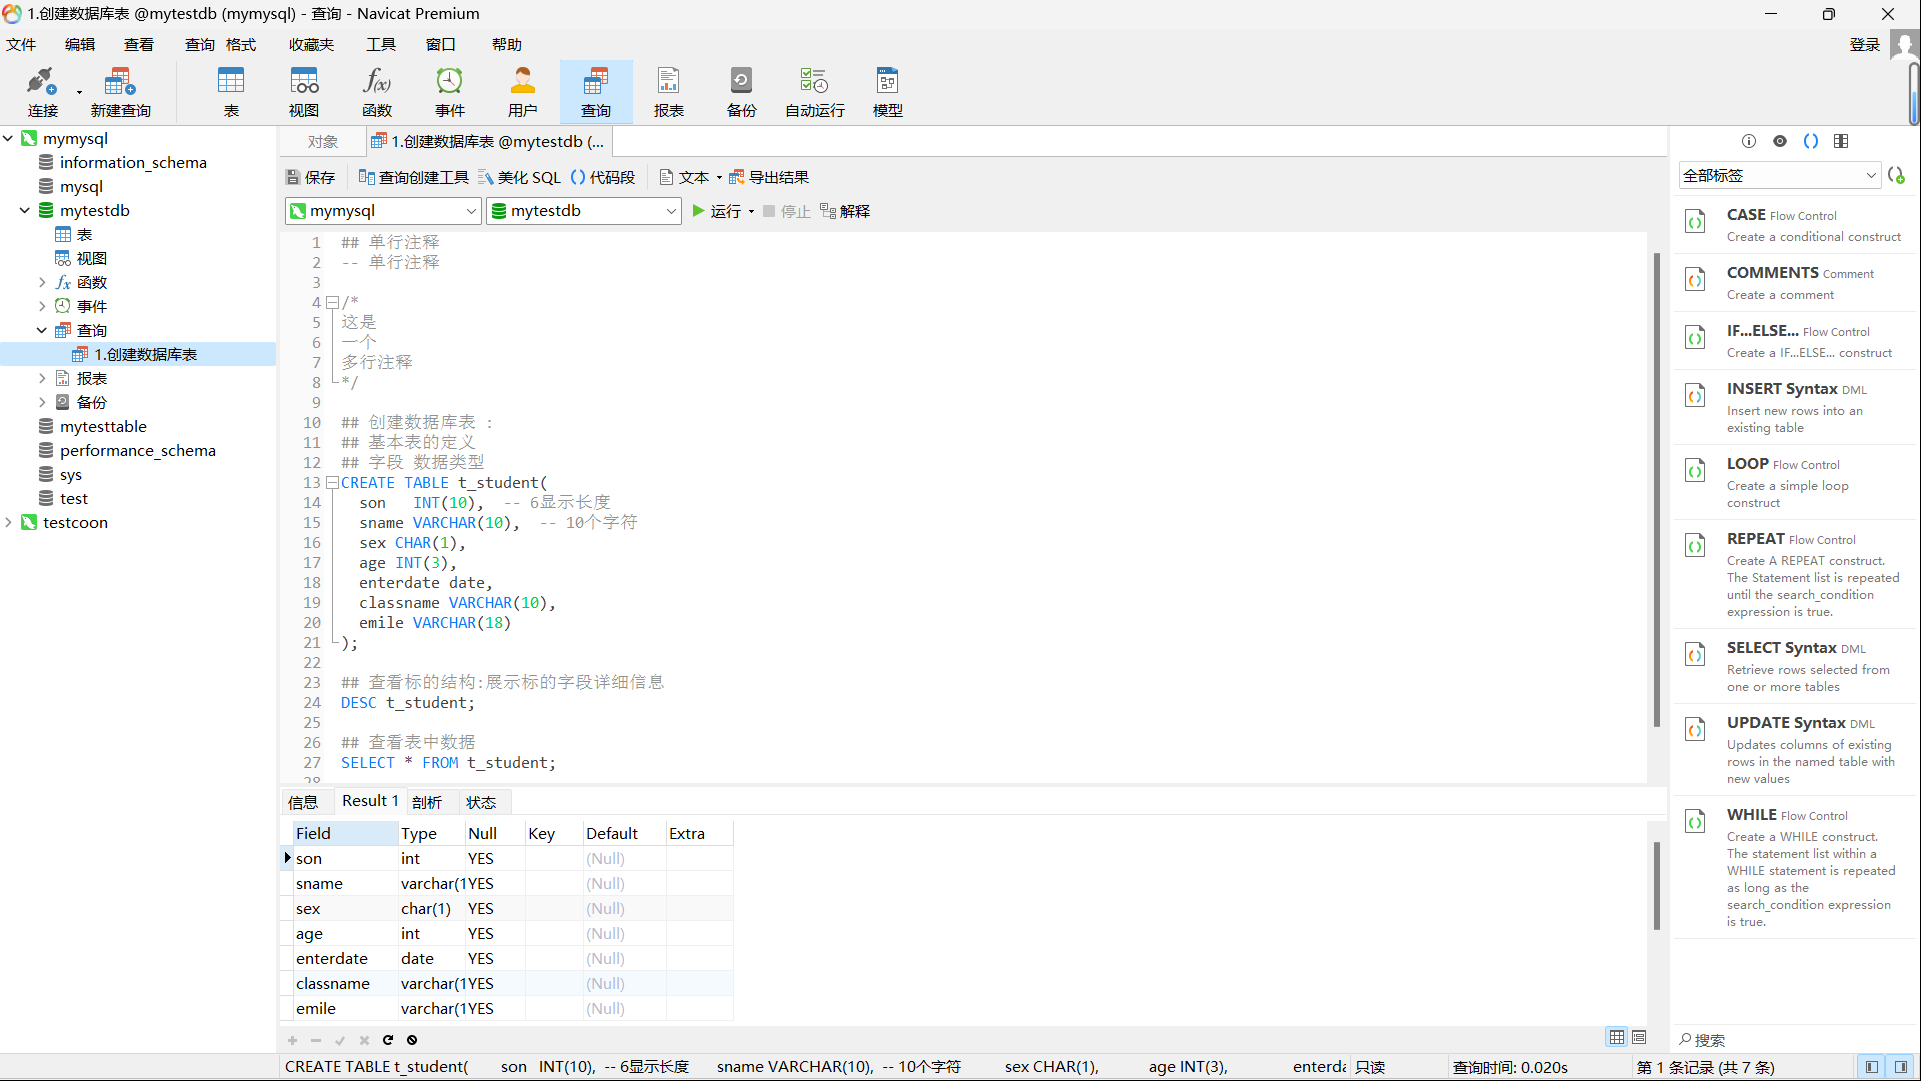Switch result view to form view
Viewport: 1921px width, 1081px height.
click(1639, 1037)
